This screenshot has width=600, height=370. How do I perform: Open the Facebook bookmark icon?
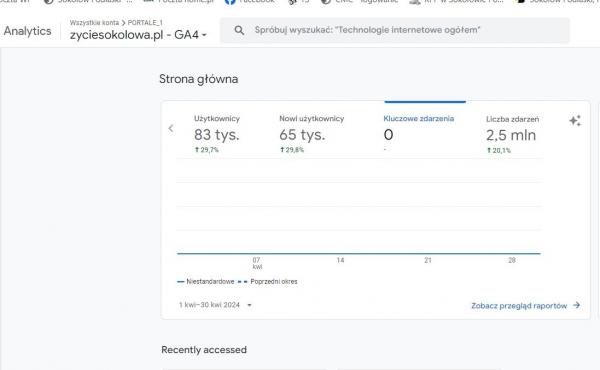(230, 2)
